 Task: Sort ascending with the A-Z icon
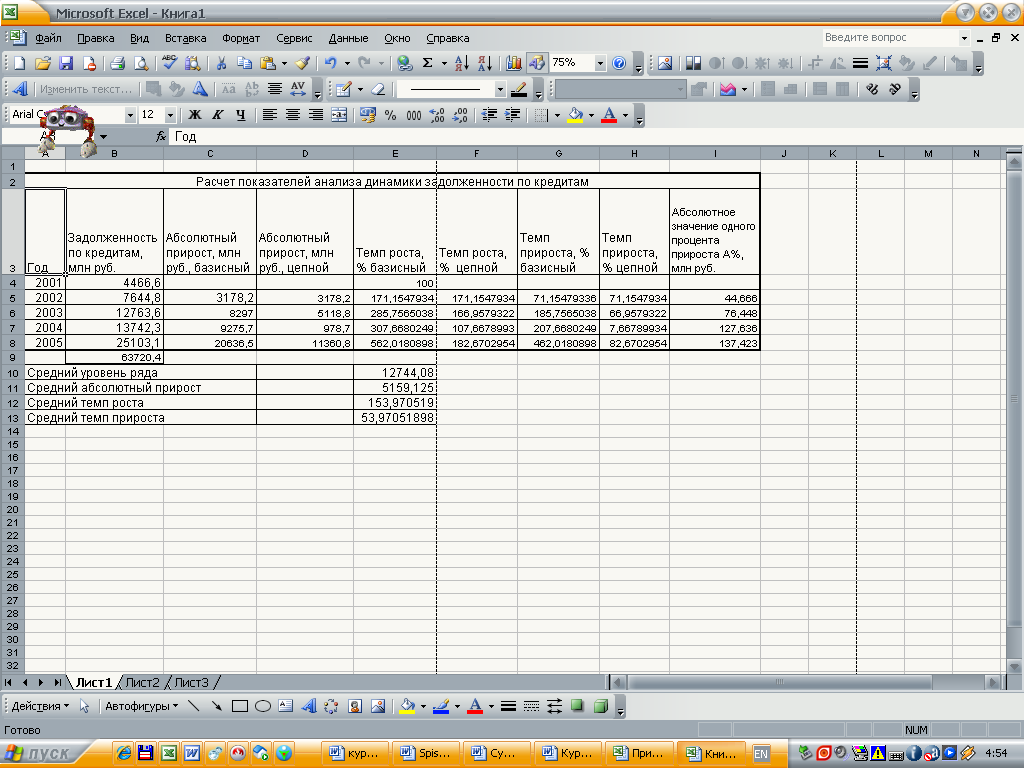tap(461, 63)
